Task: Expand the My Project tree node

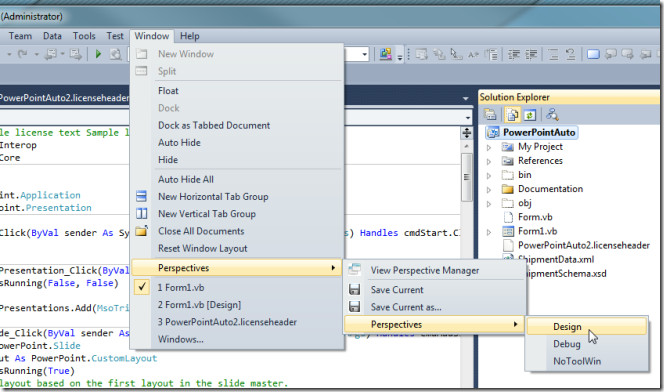Action: [x=489, y=147]
